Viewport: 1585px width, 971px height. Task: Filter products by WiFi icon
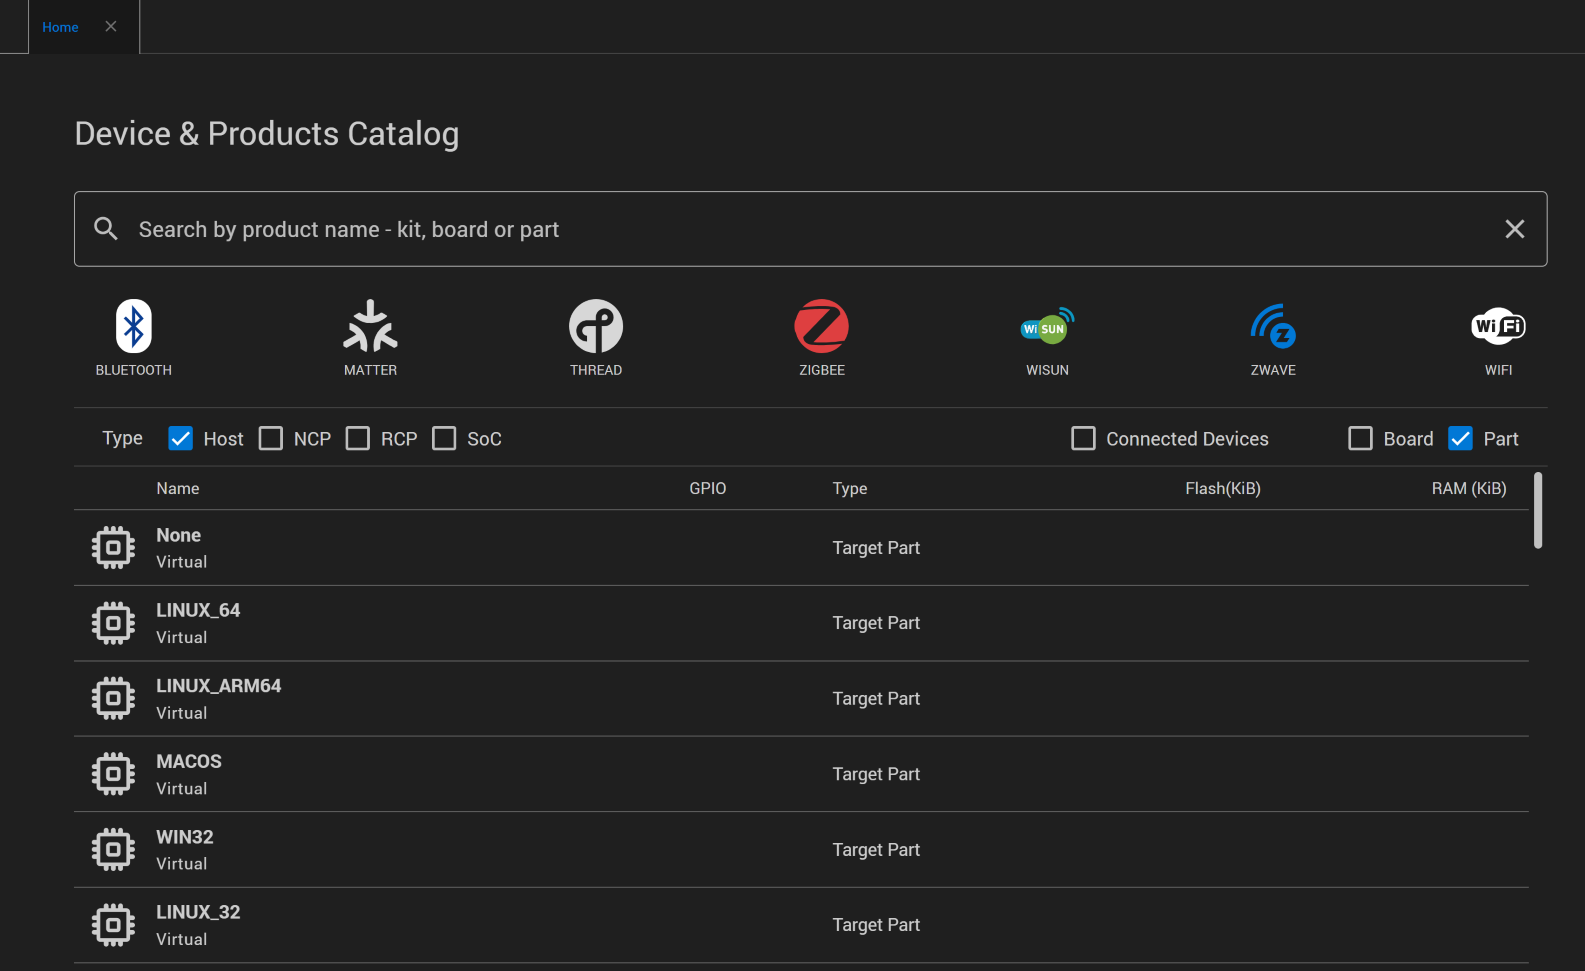click(x=1498, y=326)
